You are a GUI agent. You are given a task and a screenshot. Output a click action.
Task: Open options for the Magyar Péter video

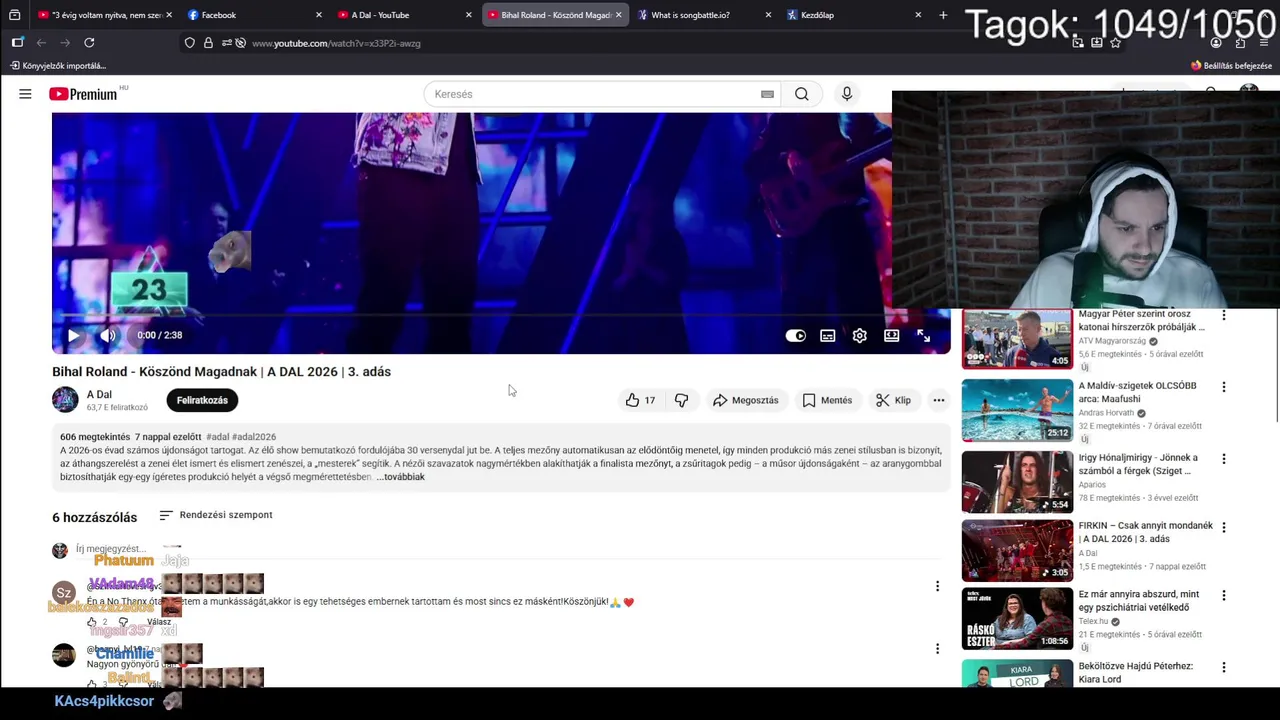click(x=1223, y=315)
